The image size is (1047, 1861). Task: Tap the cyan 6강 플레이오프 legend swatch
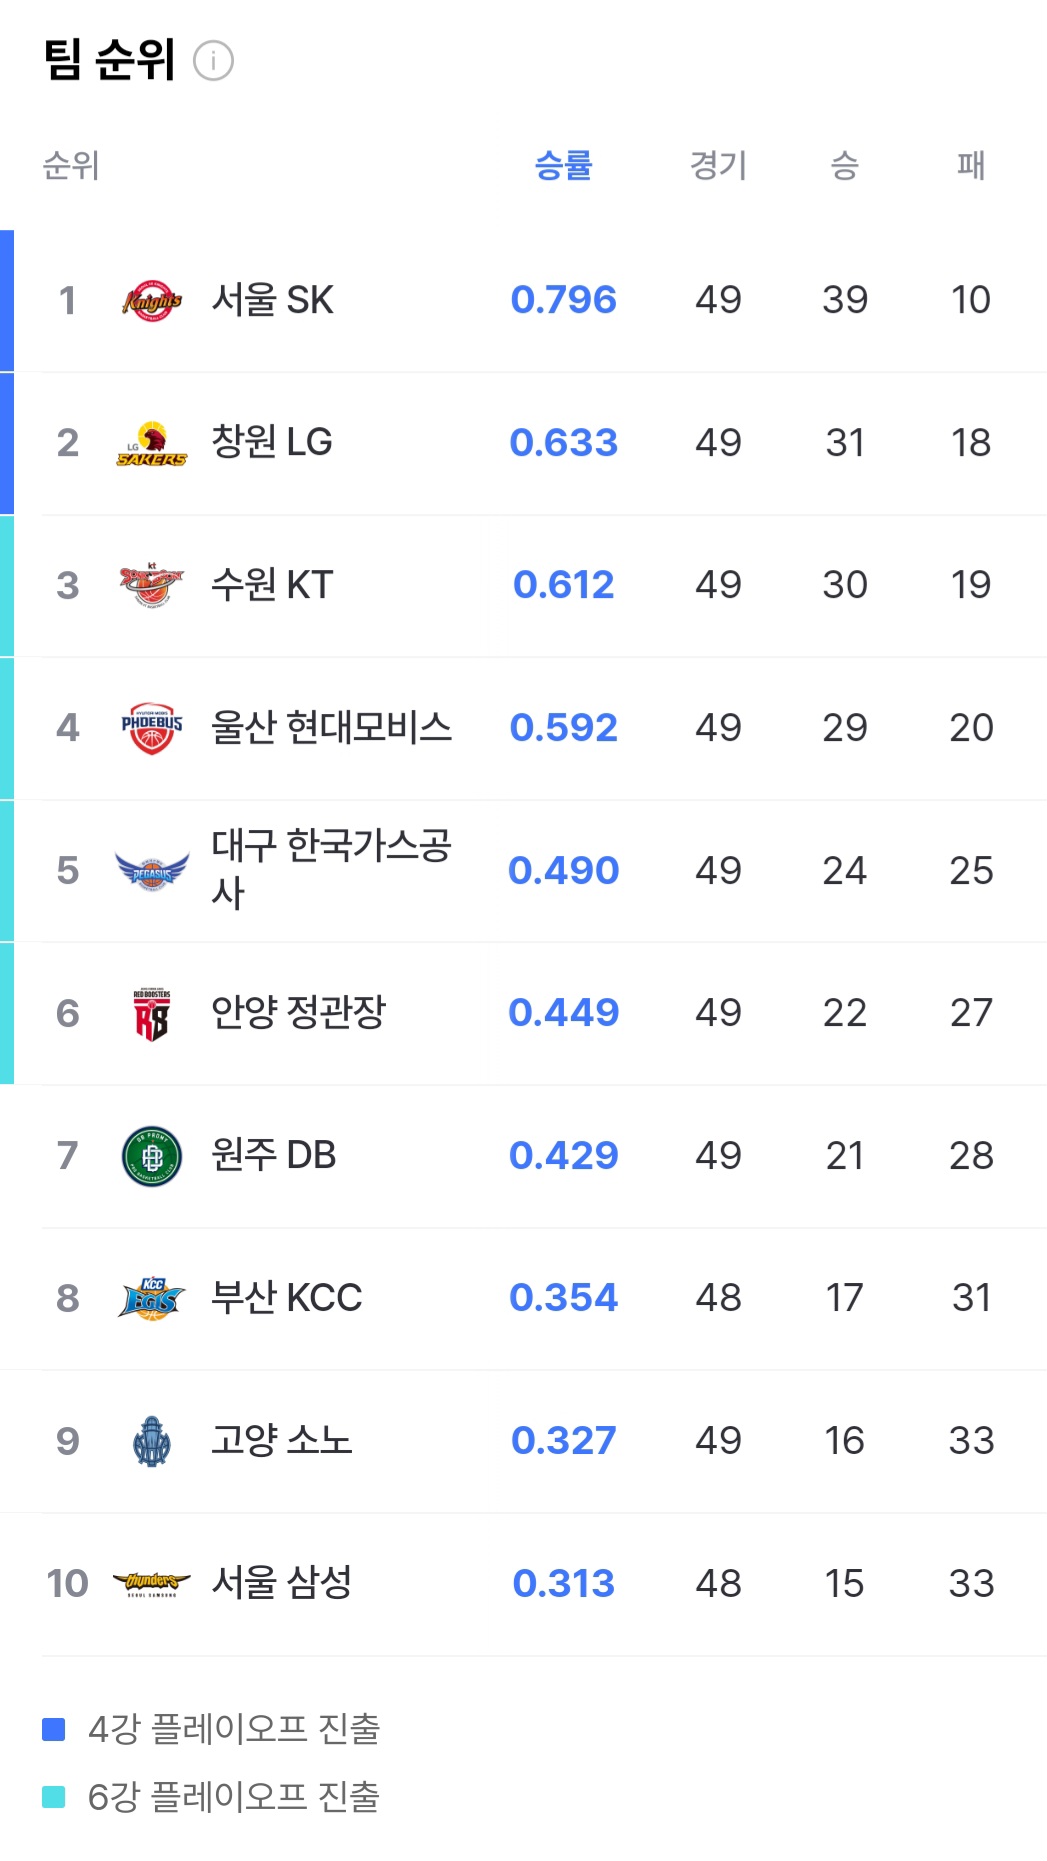tap(54, 1797)
